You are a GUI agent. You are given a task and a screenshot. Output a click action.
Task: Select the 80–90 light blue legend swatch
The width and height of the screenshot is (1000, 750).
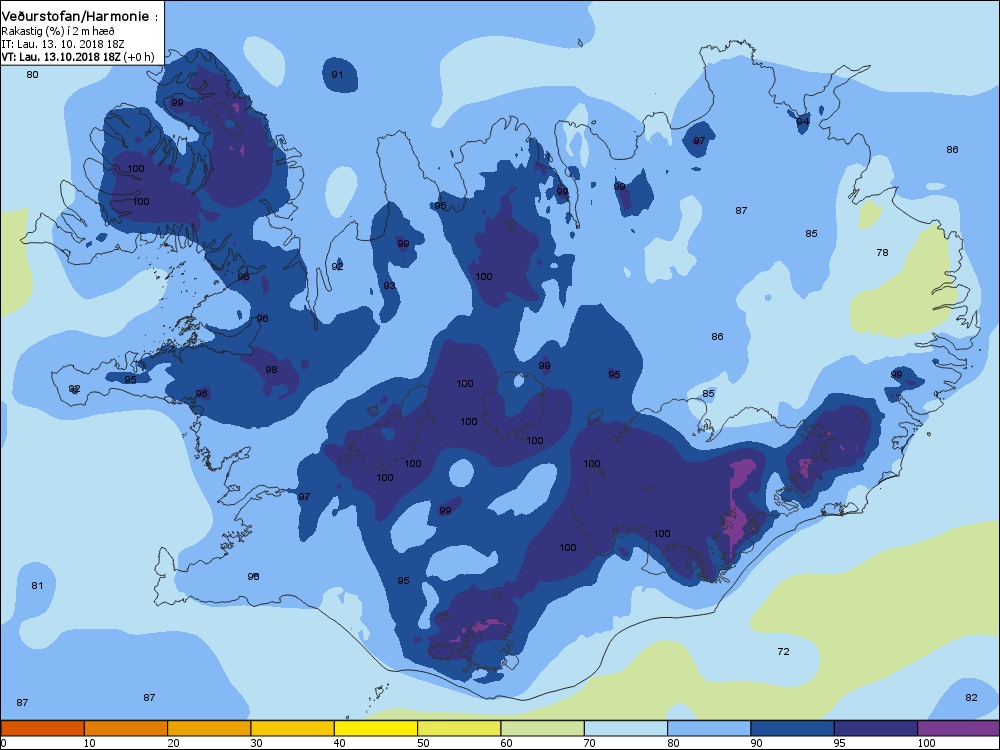pyautogui.click(x=709, y=728)
